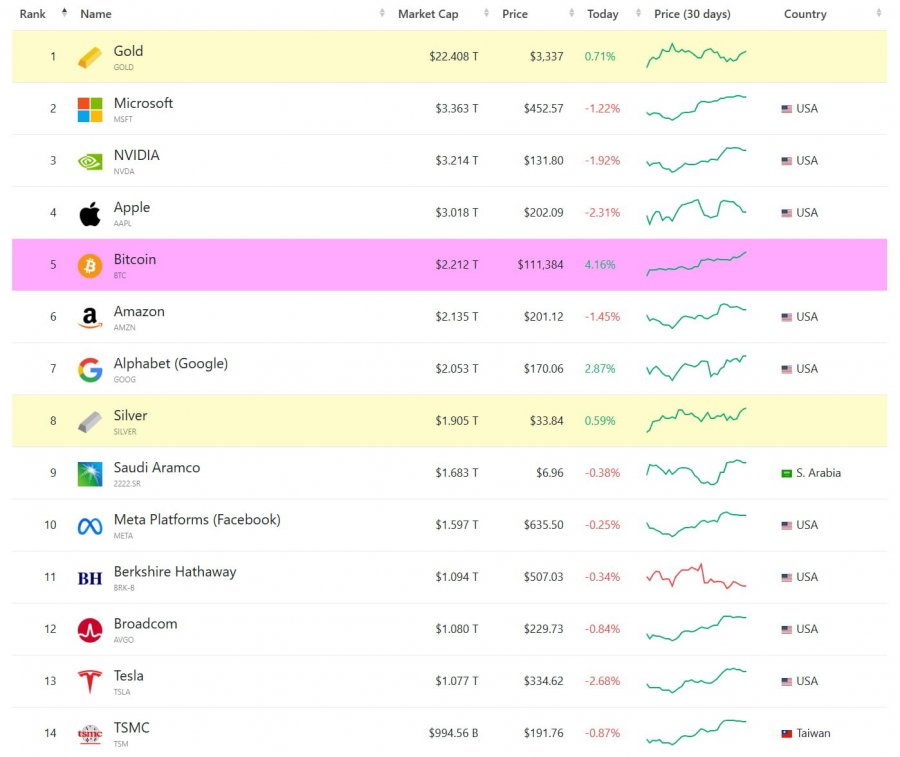Click the Price column header
This screenshot has height=757, width=900.
[x=515, y=14]
